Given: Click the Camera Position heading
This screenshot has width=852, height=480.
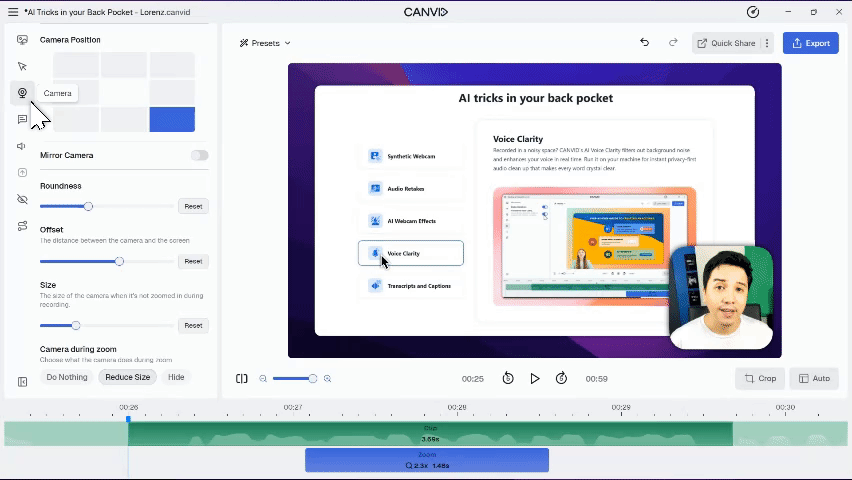Looking at the screenshot, I should pyautogui.click(x=70, y=40).
